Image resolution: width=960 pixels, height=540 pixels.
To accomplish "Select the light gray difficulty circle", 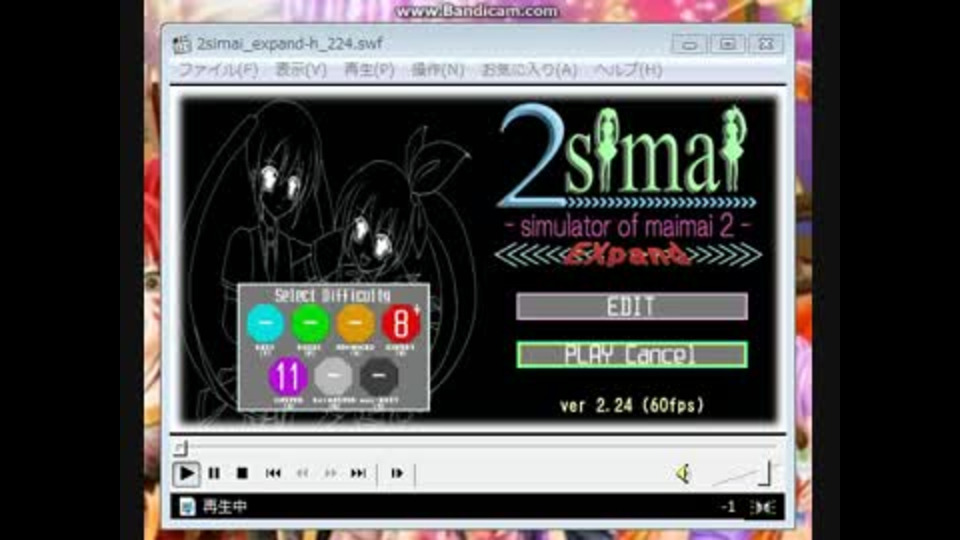I will pyautogui.click(x=333, y=375).
